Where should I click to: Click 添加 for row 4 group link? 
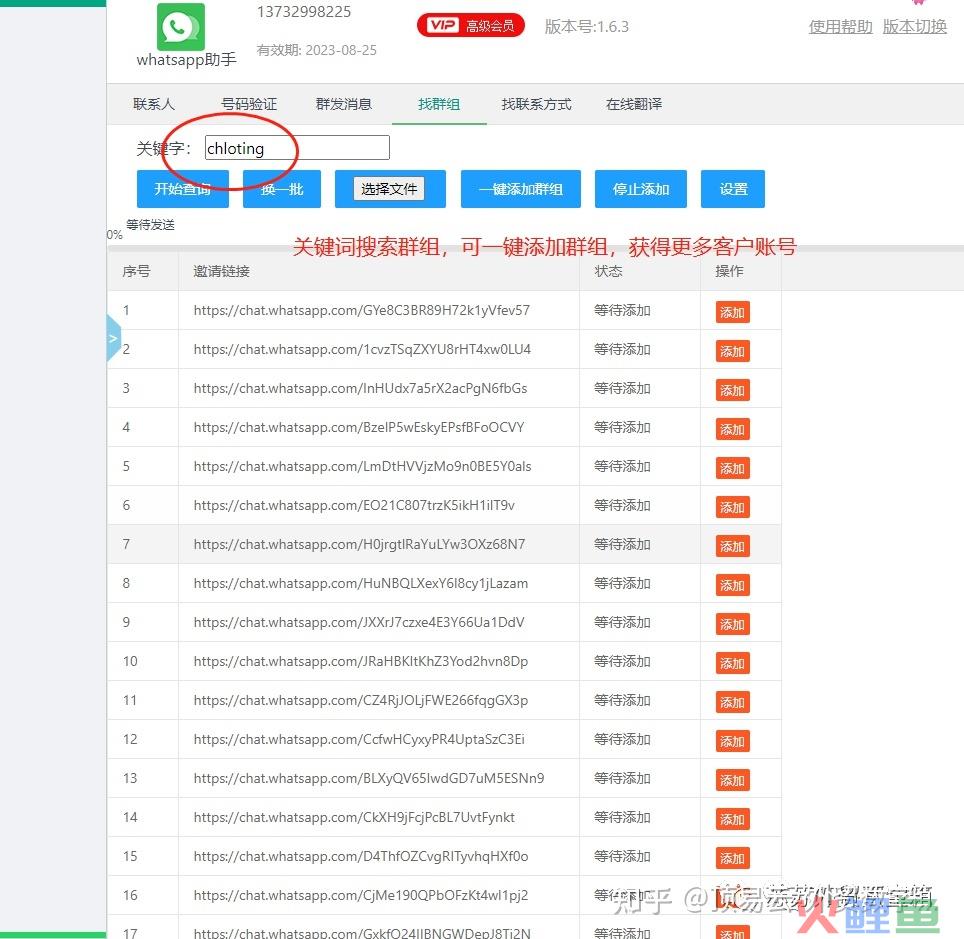(x=732, y=429)
